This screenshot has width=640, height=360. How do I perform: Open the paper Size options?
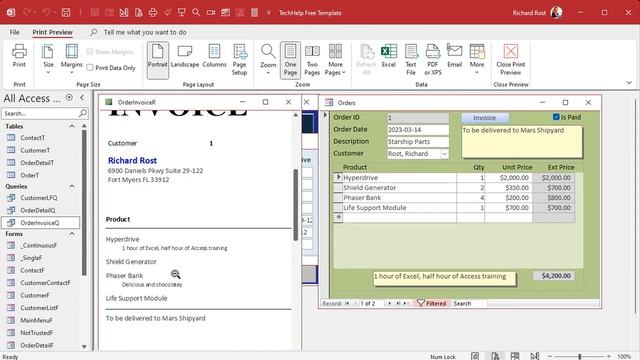[x=48, y=59]
